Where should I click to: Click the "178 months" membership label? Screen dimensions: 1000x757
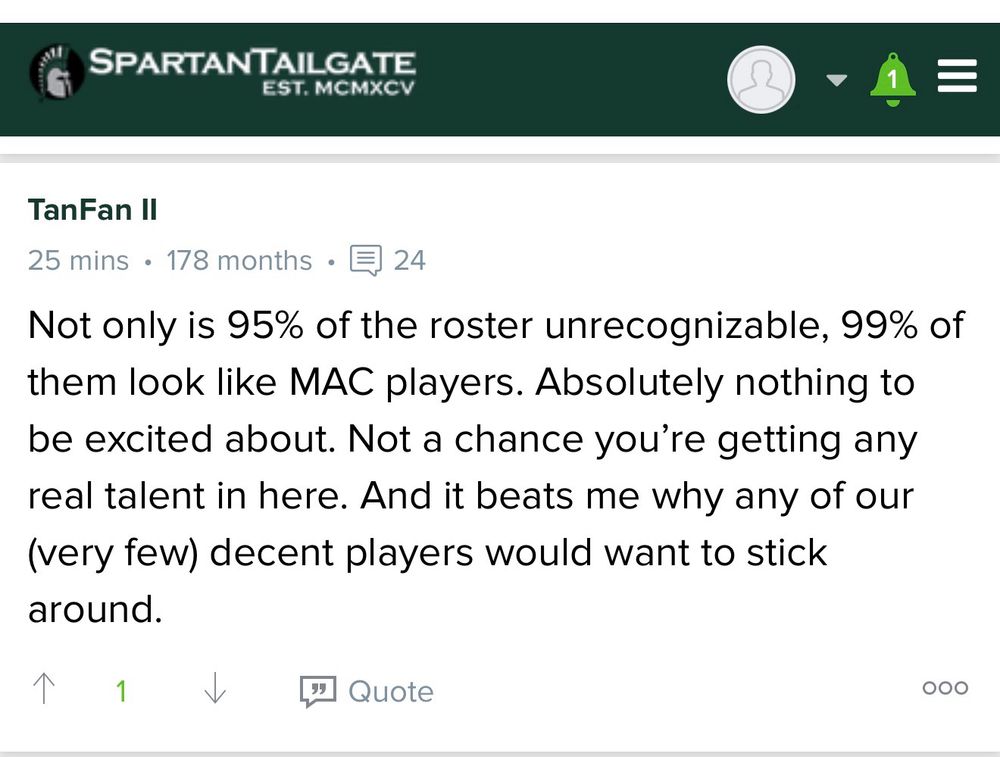pyautogui.click(x=239, y=261)
